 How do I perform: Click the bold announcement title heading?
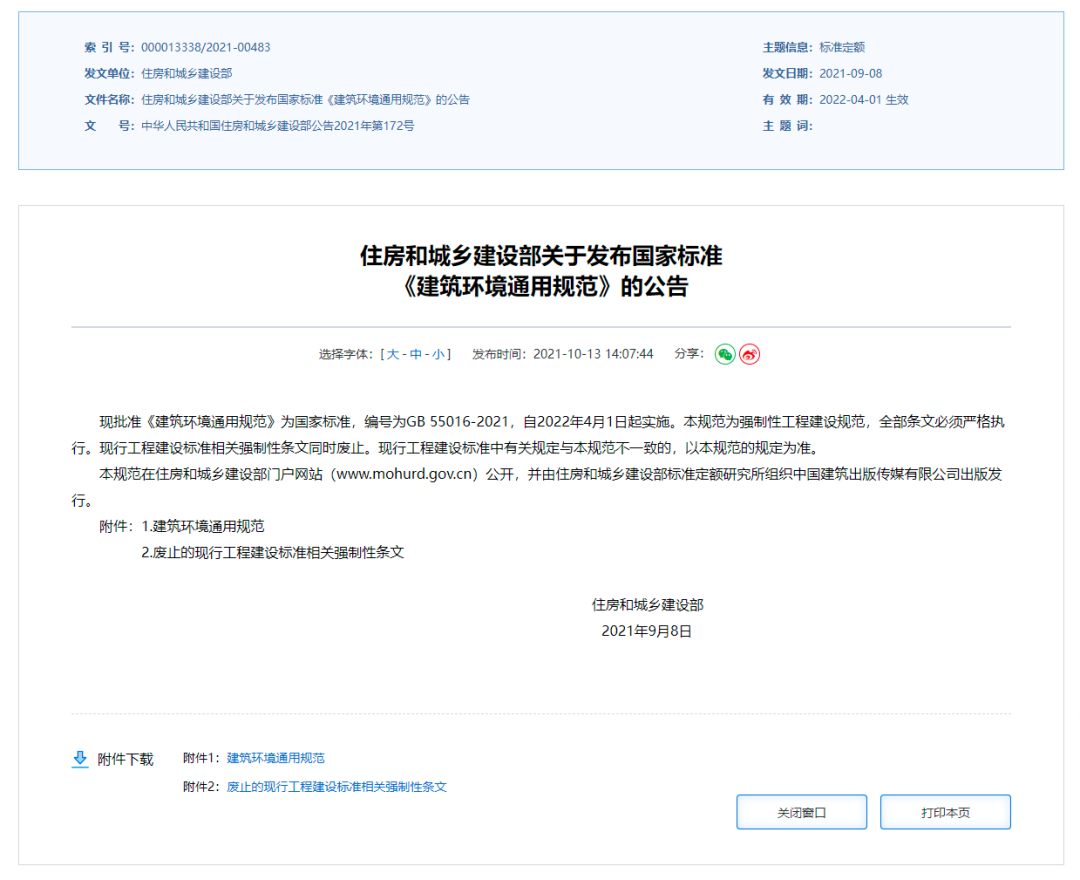540,271
